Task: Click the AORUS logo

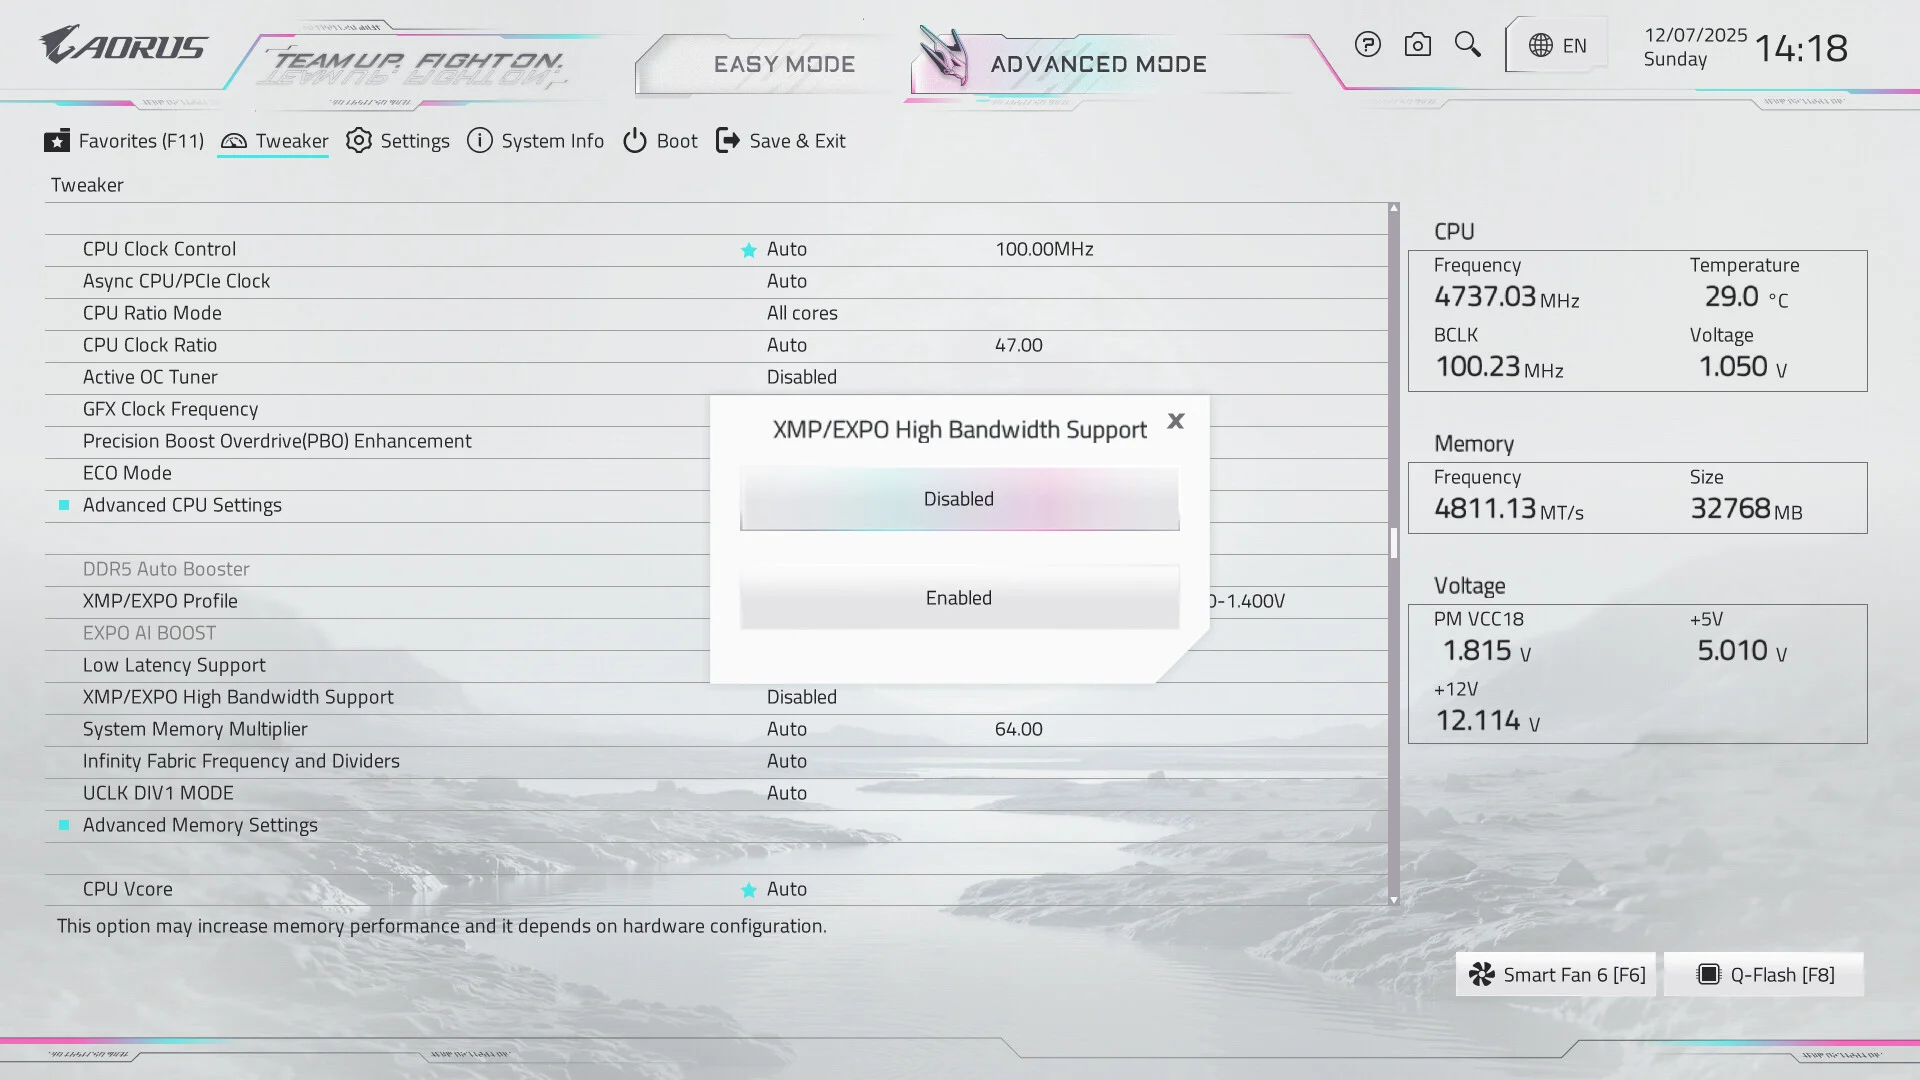Action: point(124,46)
